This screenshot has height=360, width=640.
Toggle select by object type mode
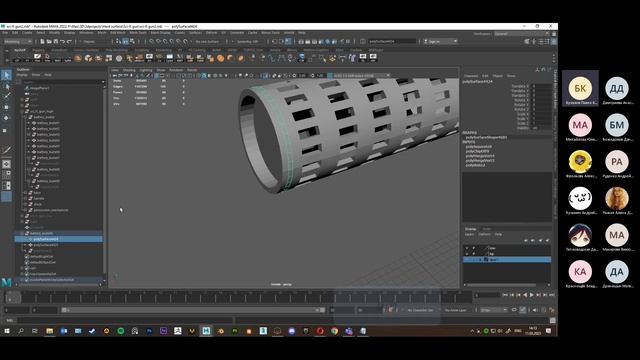(x=125, y=41)
